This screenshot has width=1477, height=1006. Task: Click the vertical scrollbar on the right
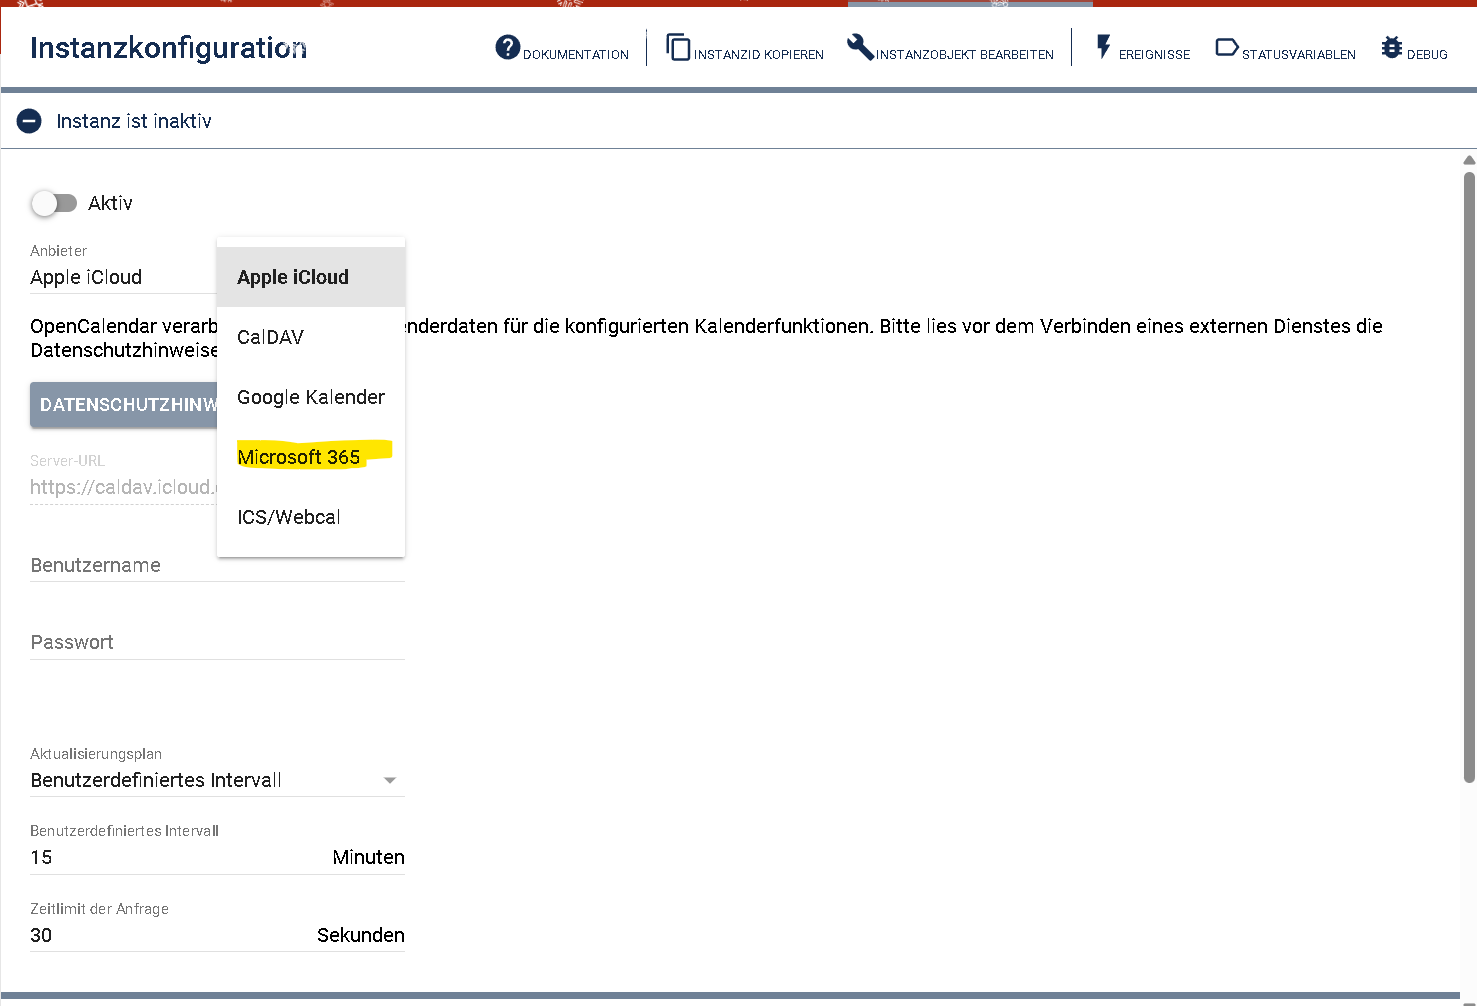click(x=1469, y=478)
